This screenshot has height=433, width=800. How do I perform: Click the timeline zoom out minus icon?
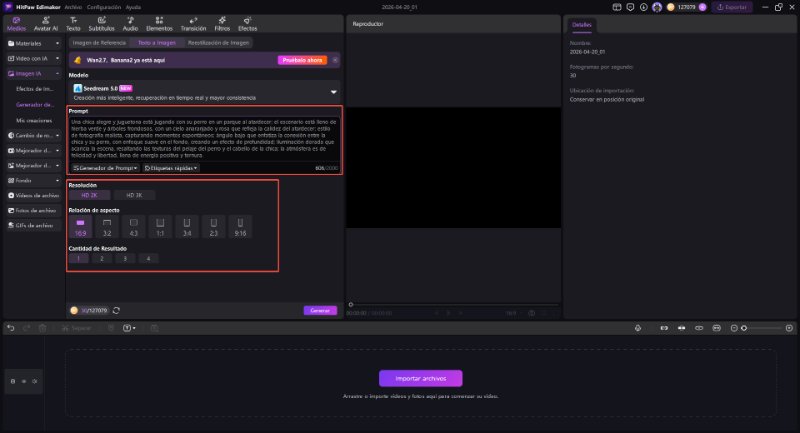pos(734,328)
